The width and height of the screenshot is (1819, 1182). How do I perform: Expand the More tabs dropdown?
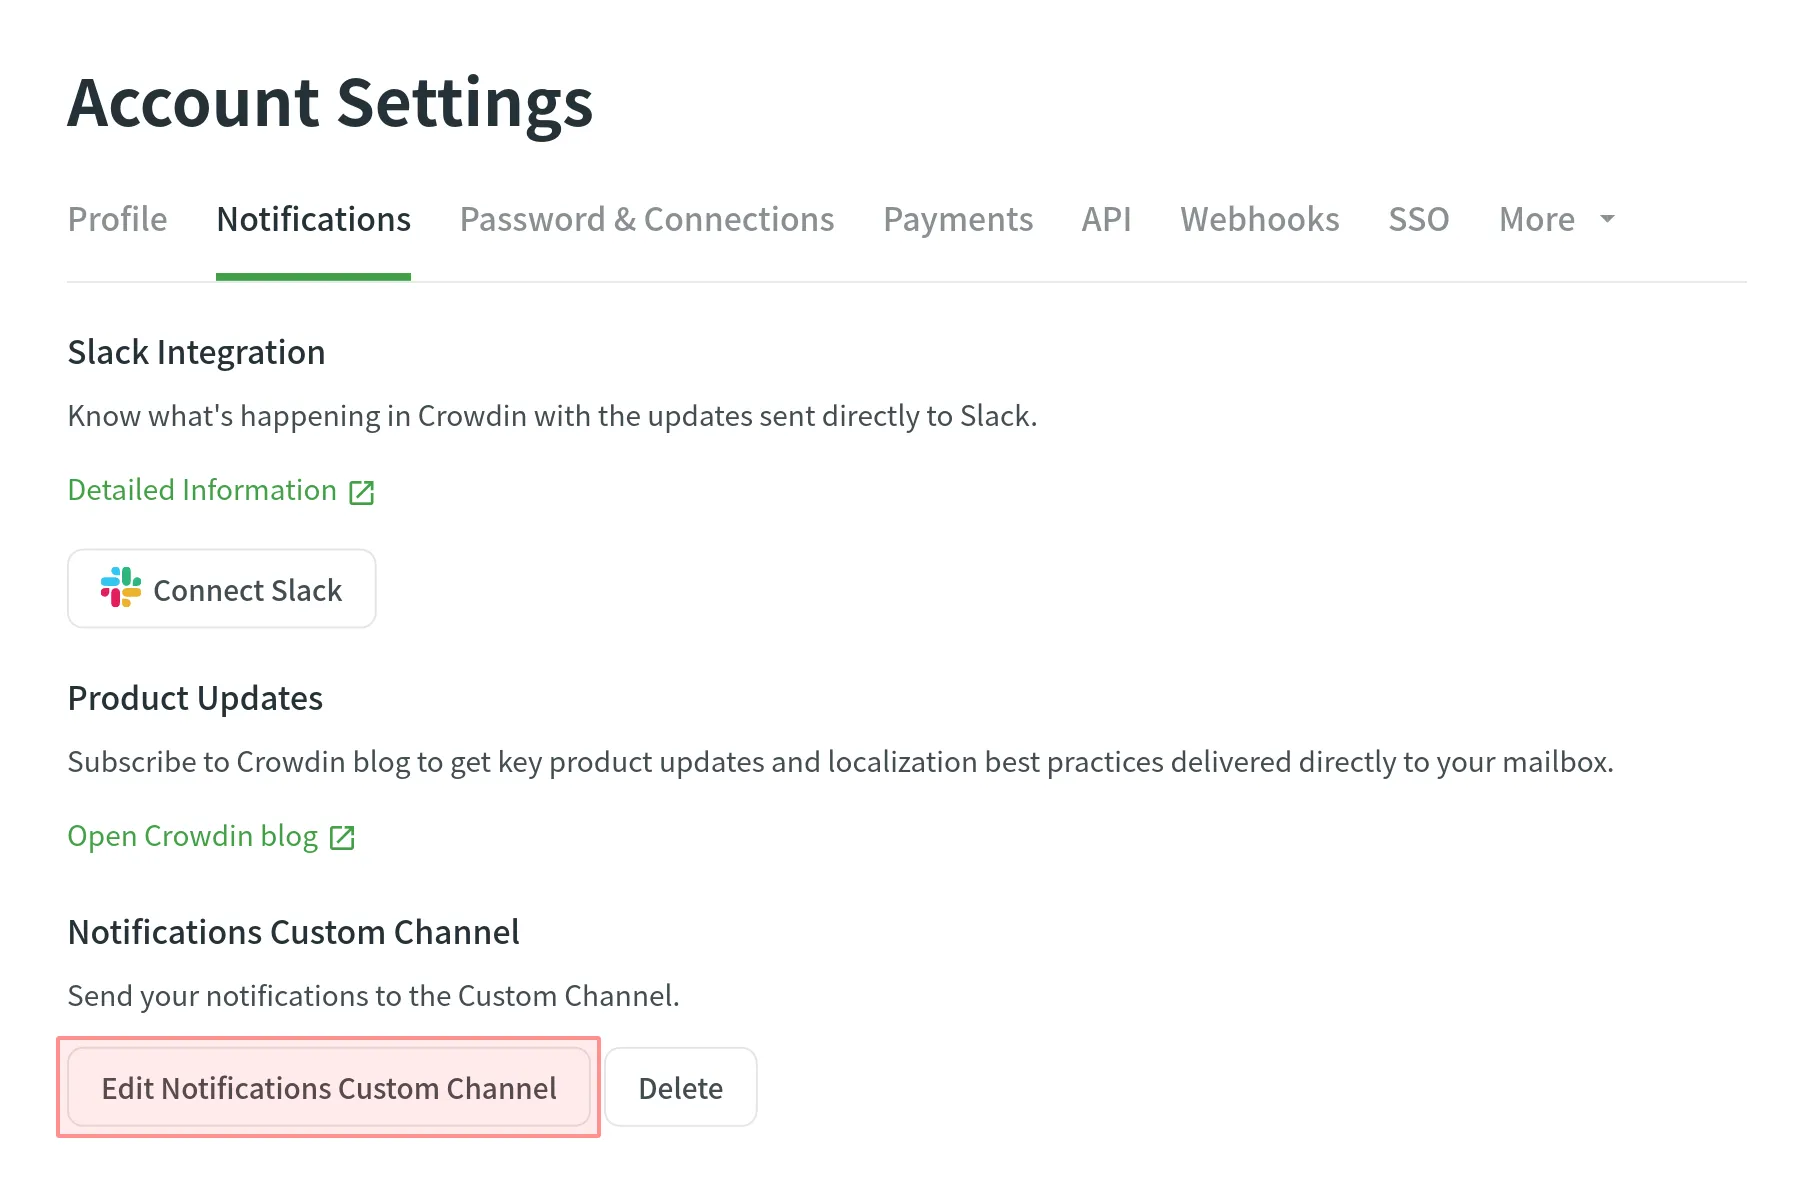click(1556, 219)
